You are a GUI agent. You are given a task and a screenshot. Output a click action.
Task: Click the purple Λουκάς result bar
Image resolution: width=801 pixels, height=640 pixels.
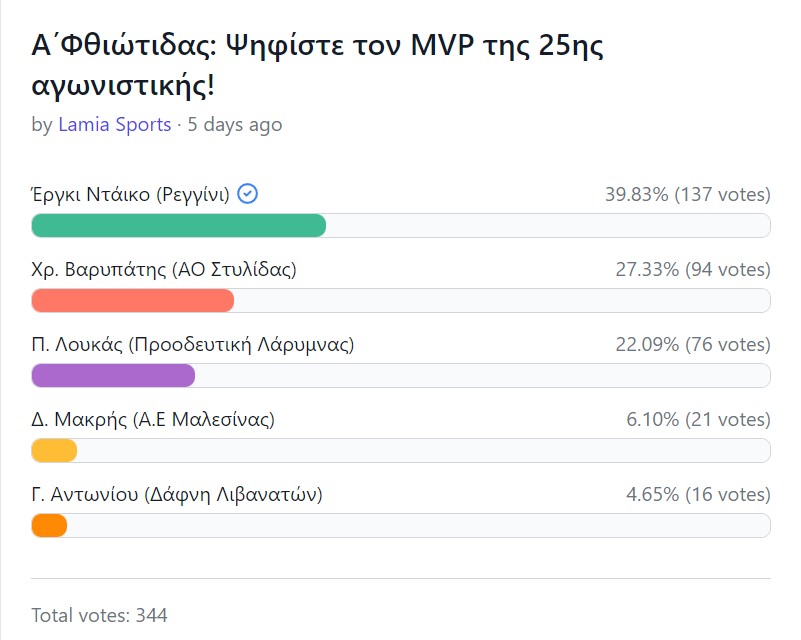(x=113, y=376)
